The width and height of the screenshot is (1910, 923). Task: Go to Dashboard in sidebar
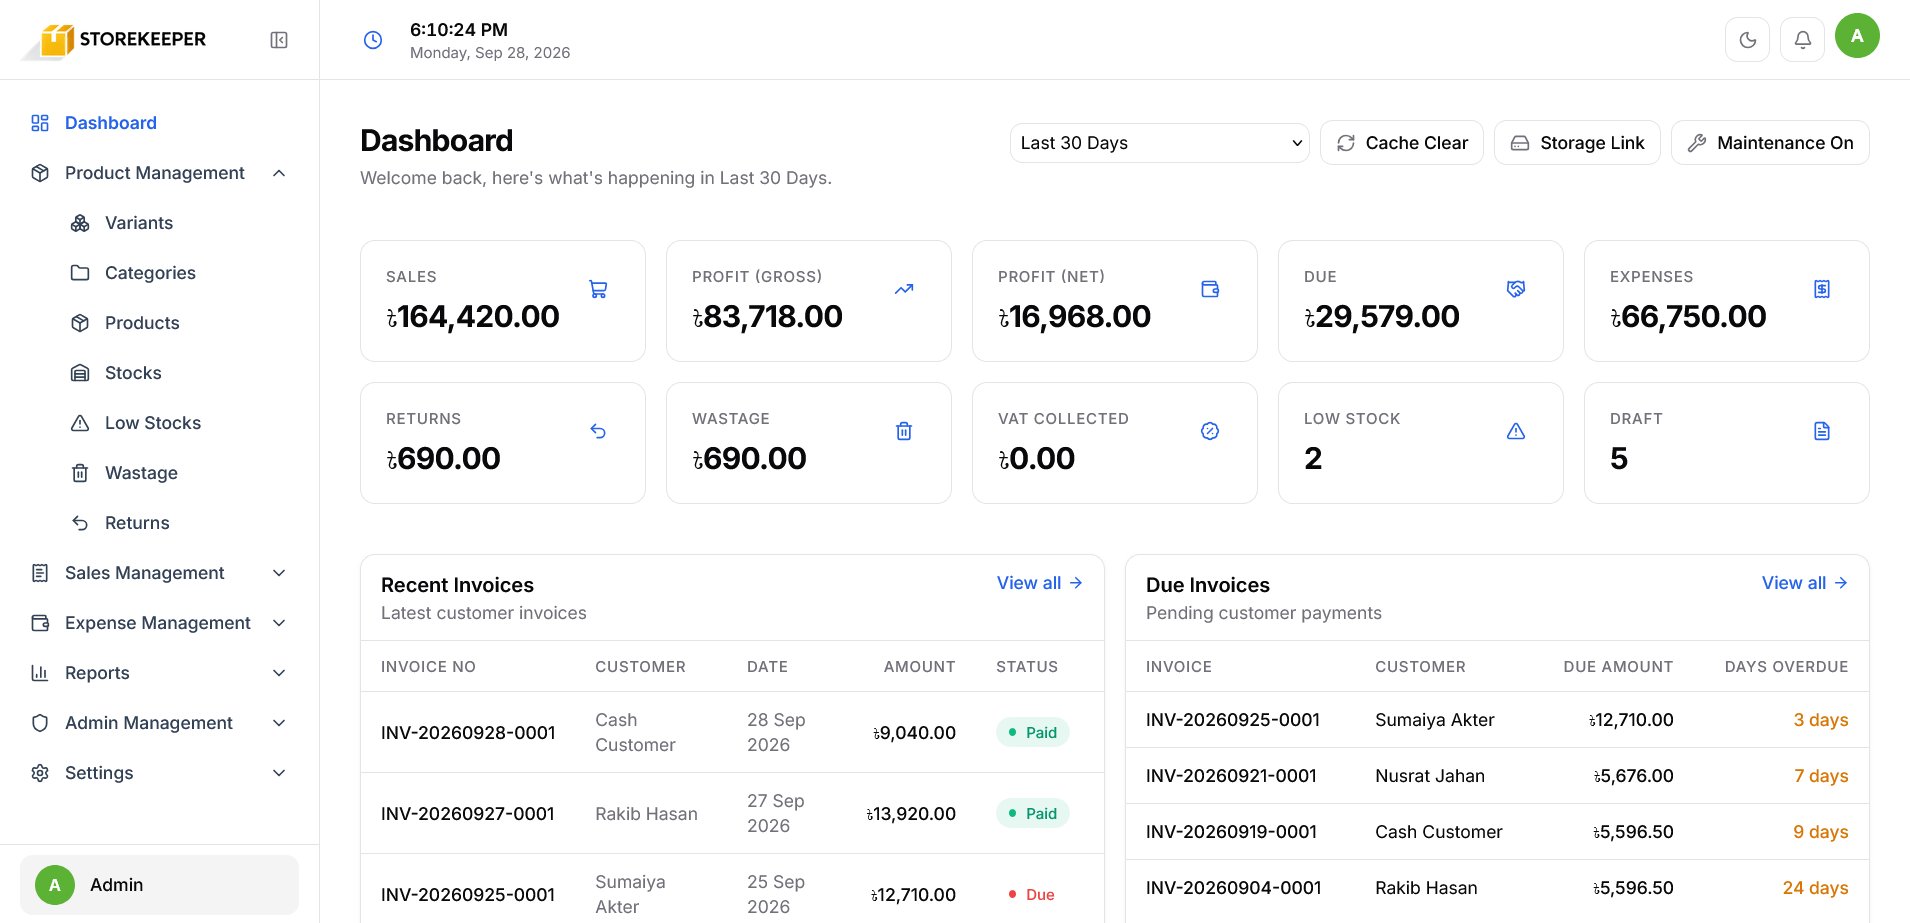[160, 123]
